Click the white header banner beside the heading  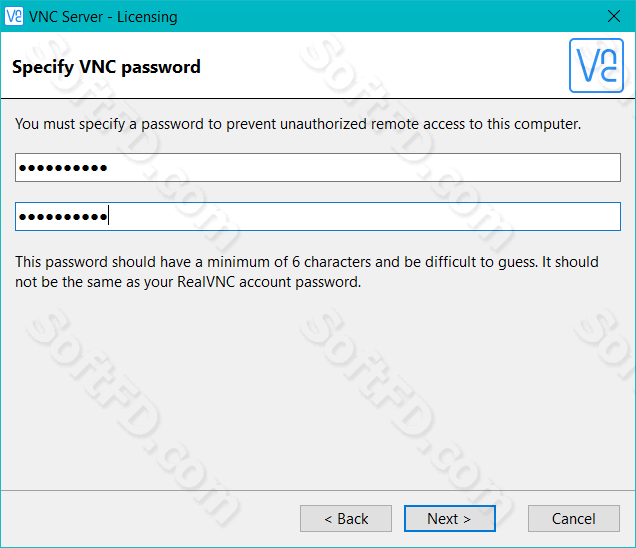click(381, 66)
